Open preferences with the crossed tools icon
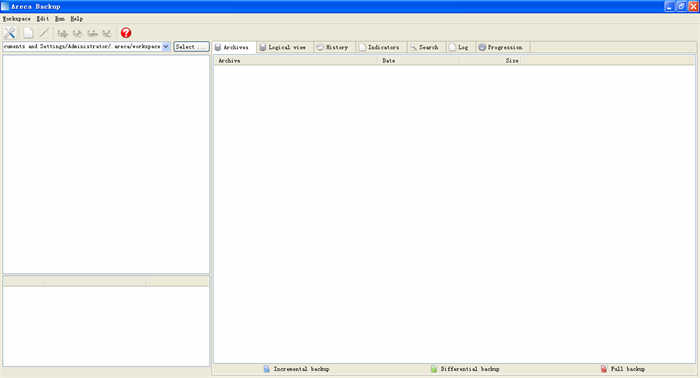The width and height of the screenshot is (700, 378). coord(9,33)
